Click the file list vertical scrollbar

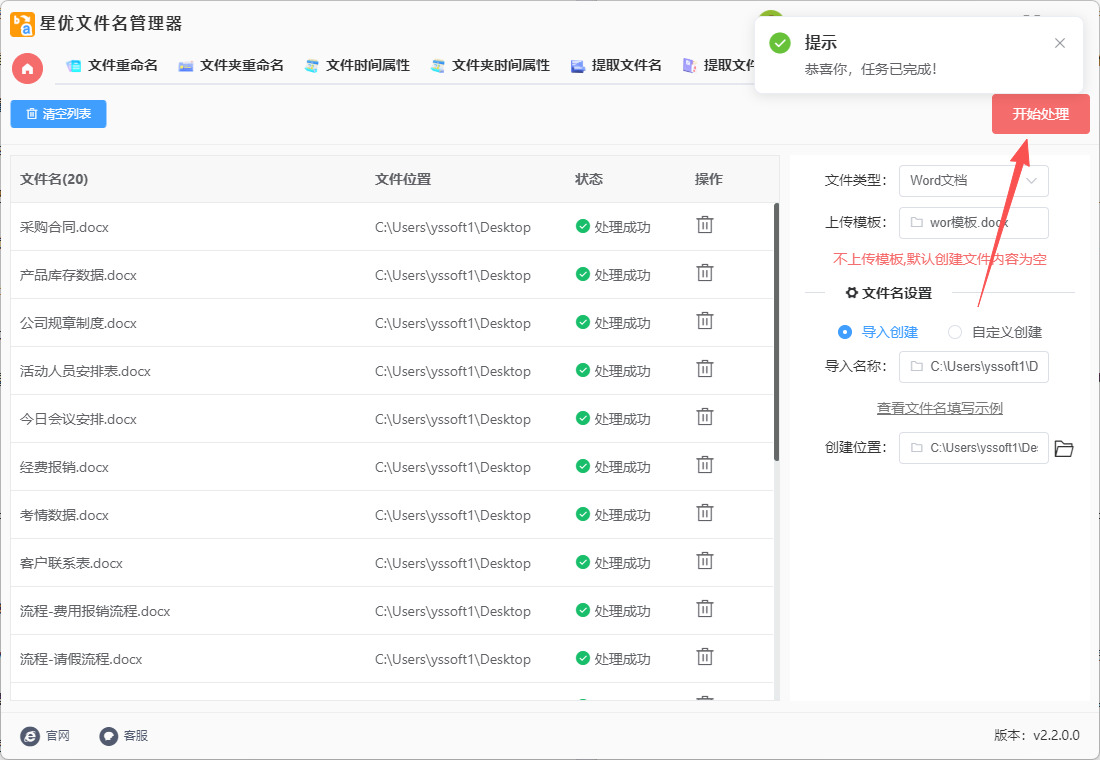(776, 332)
